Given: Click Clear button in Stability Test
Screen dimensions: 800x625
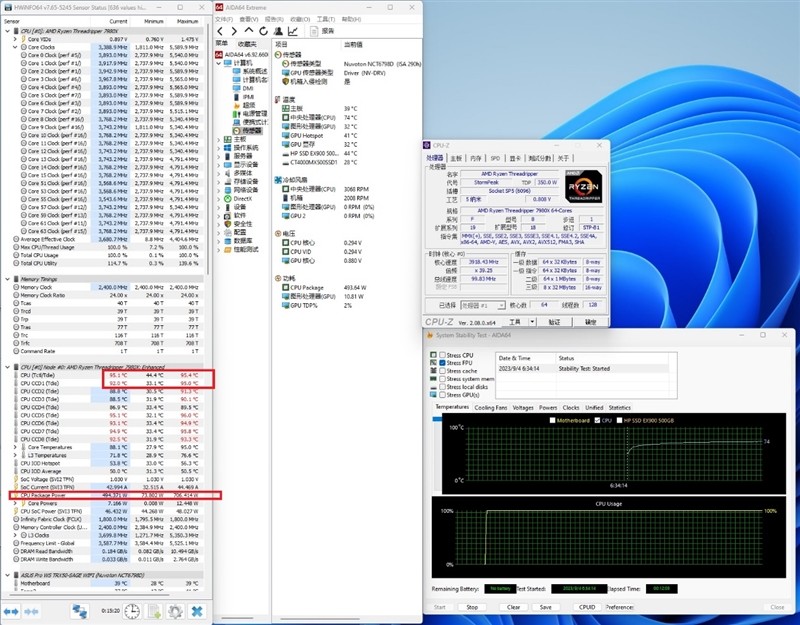Looking at the screenshot, I should [x=513, y=607].
